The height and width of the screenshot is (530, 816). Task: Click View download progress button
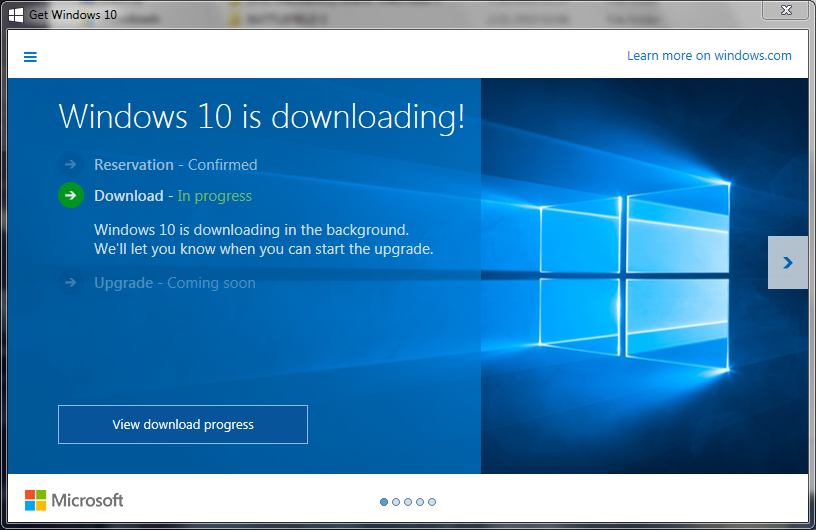[x=183, y=424]
